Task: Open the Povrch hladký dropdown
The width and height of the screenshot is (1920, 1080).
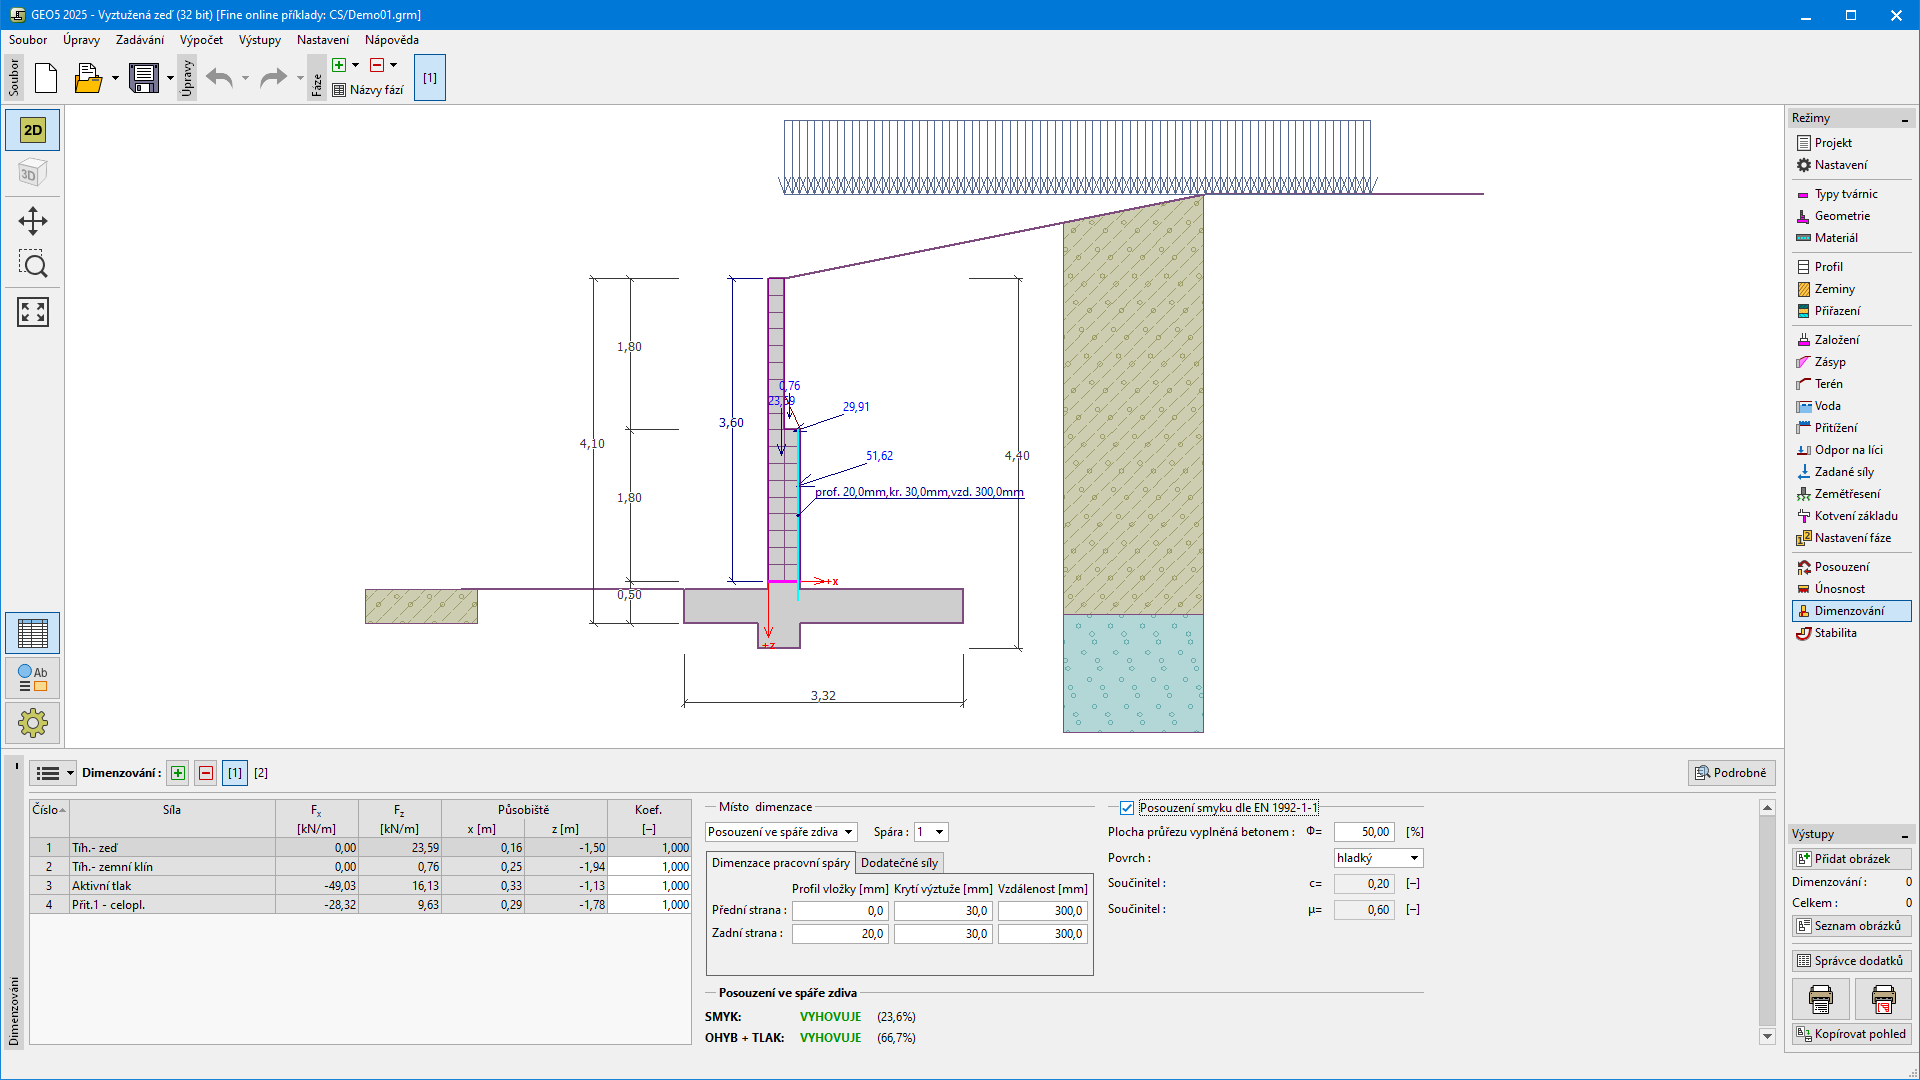Action: pyautogui.click(x=1378, y=858)
